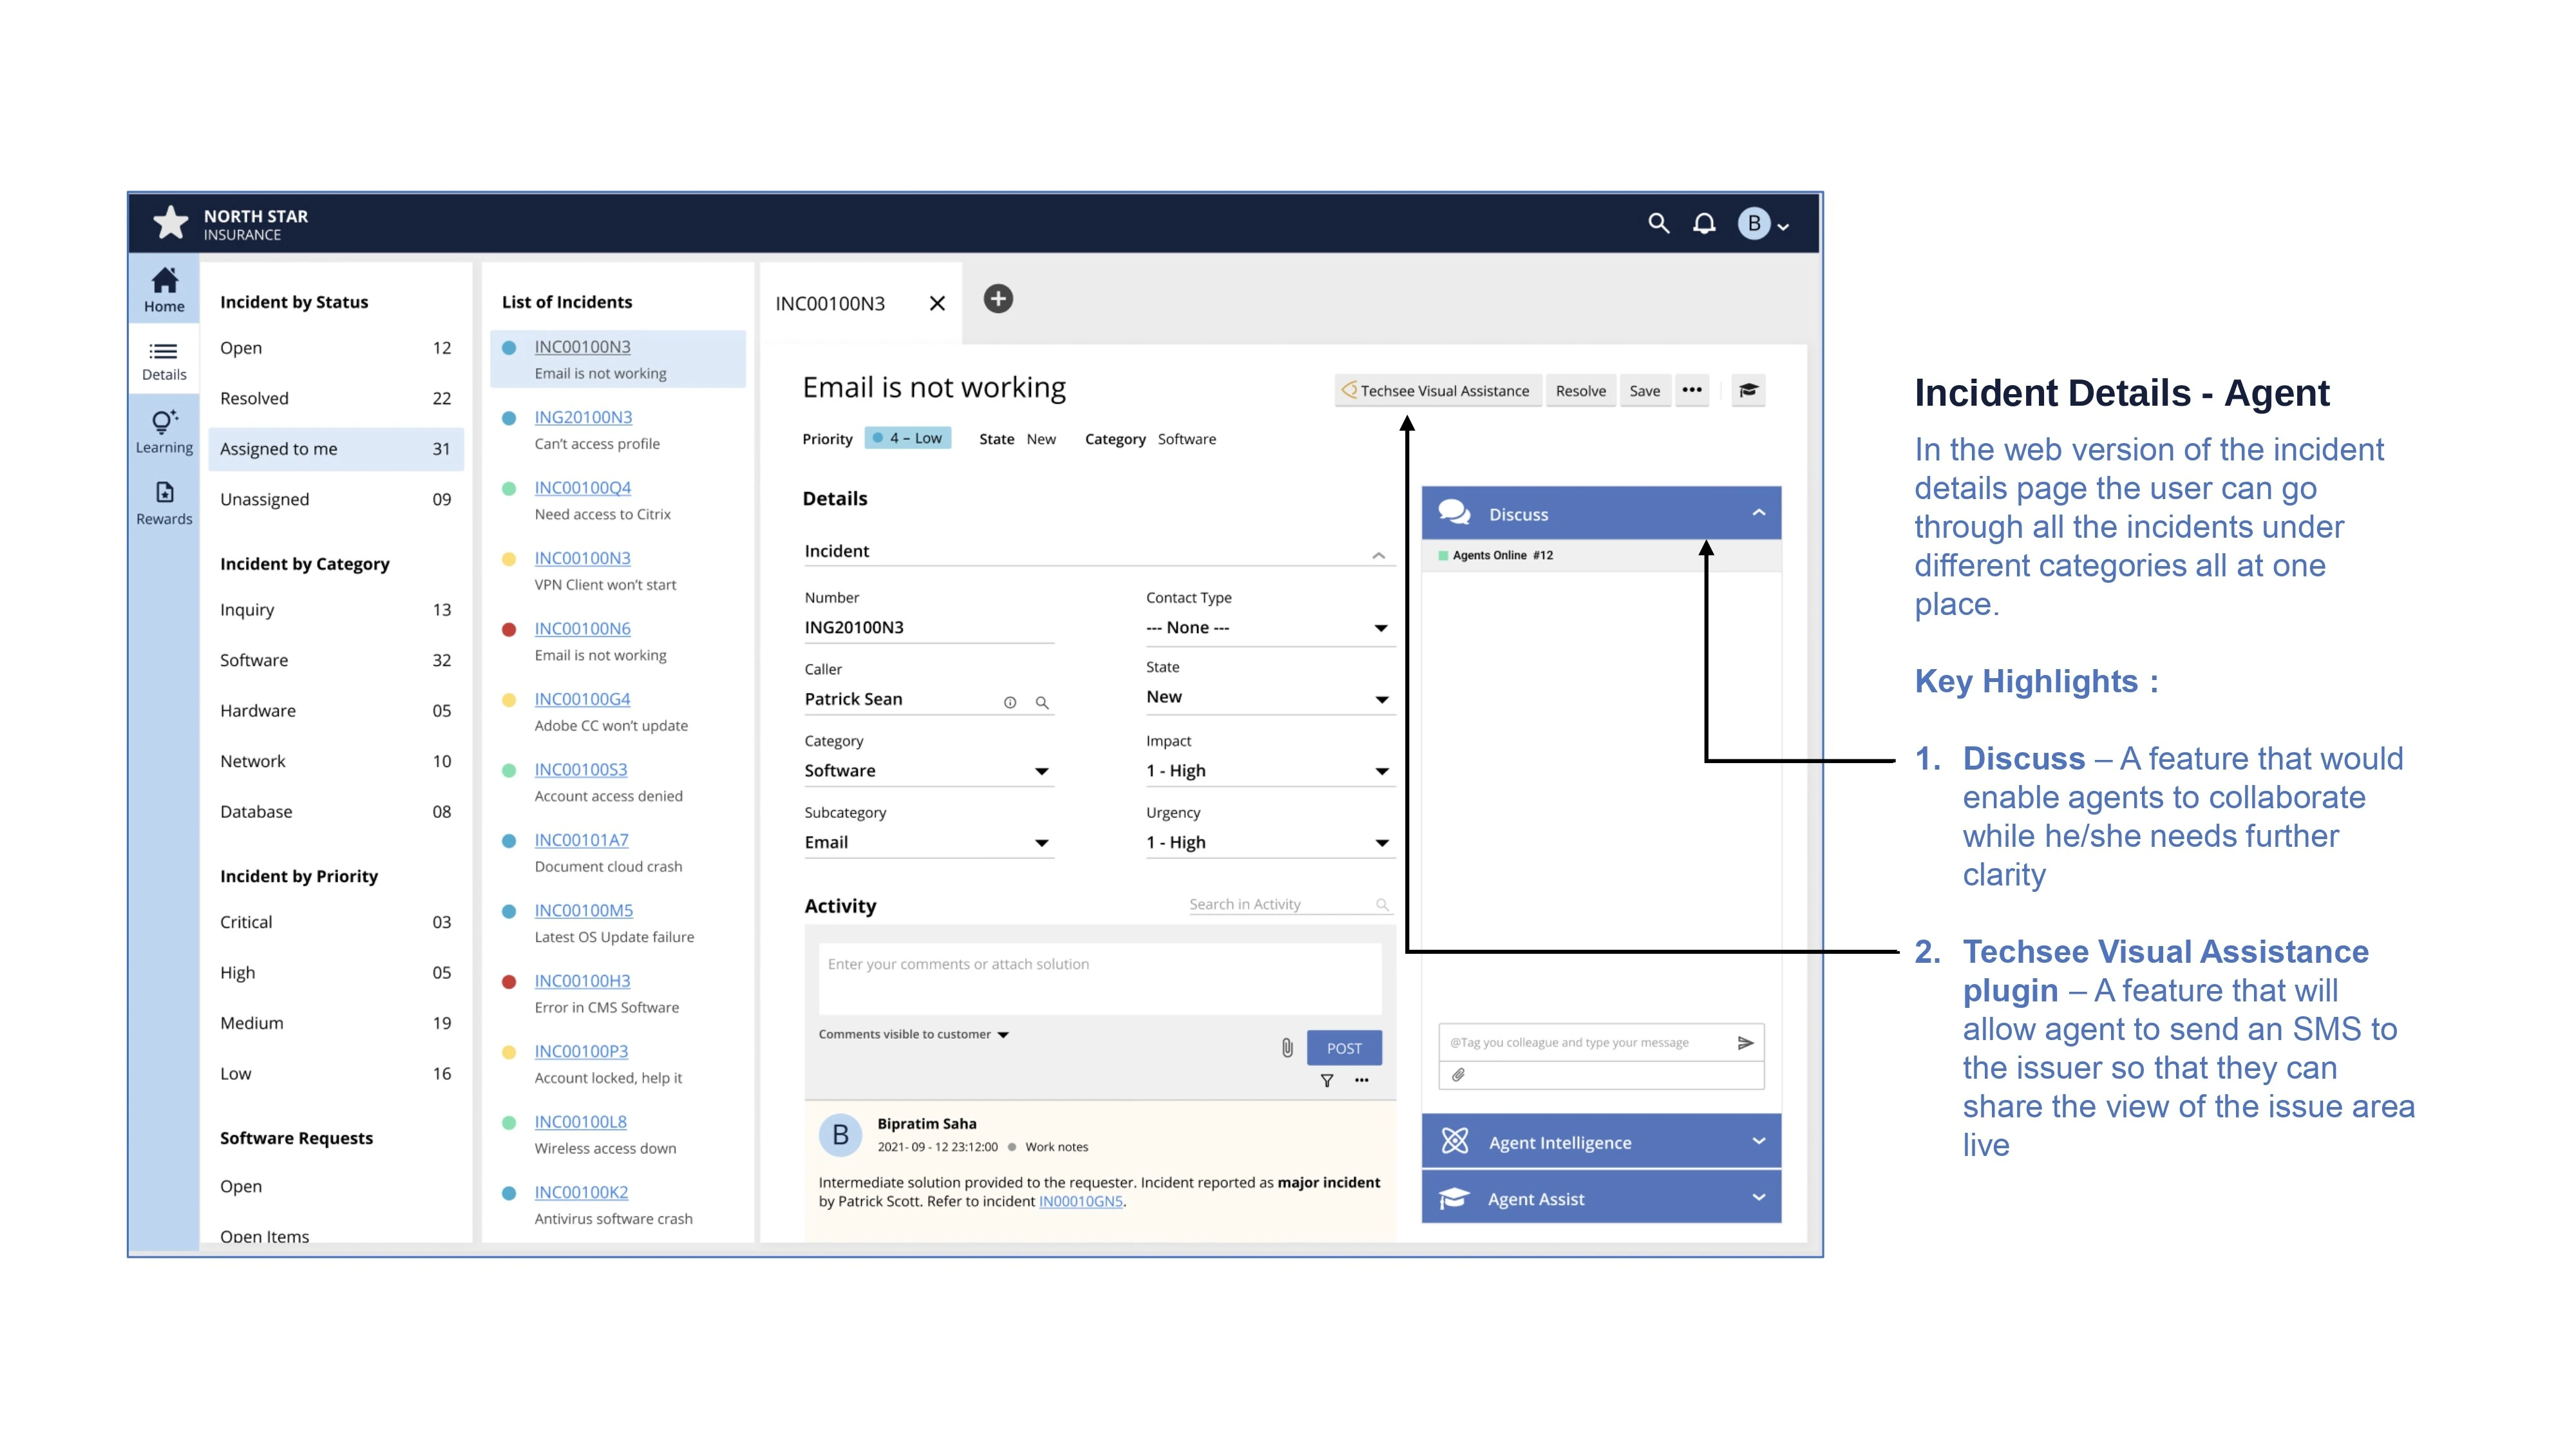Image resolution: width=2576 pixels, height=1449 pixels.
Task: Click the user avatar B in header
Action: coord(1753,223)
